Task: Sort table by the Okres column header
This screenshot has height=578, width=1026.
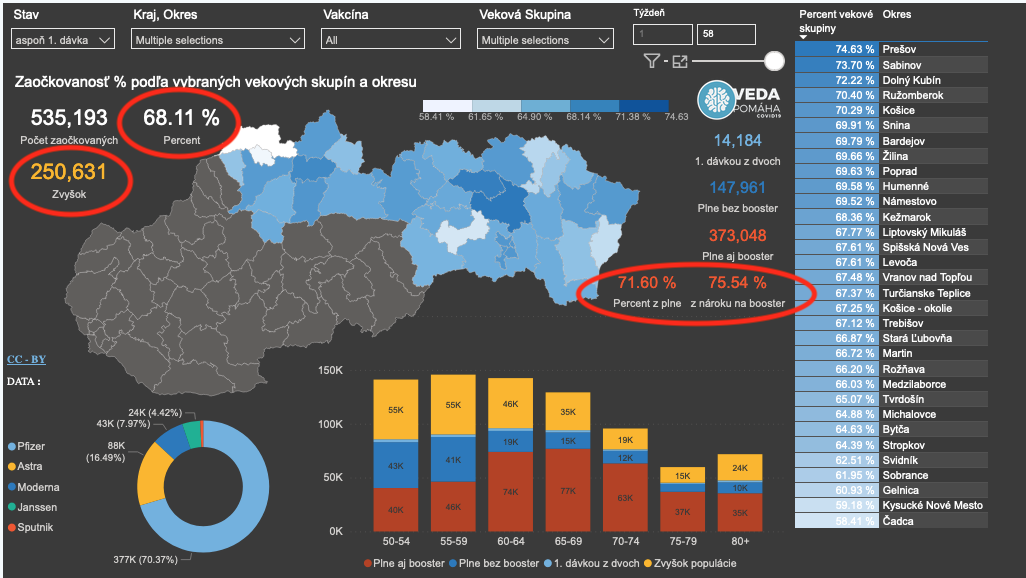Action: tap(897, 15)
